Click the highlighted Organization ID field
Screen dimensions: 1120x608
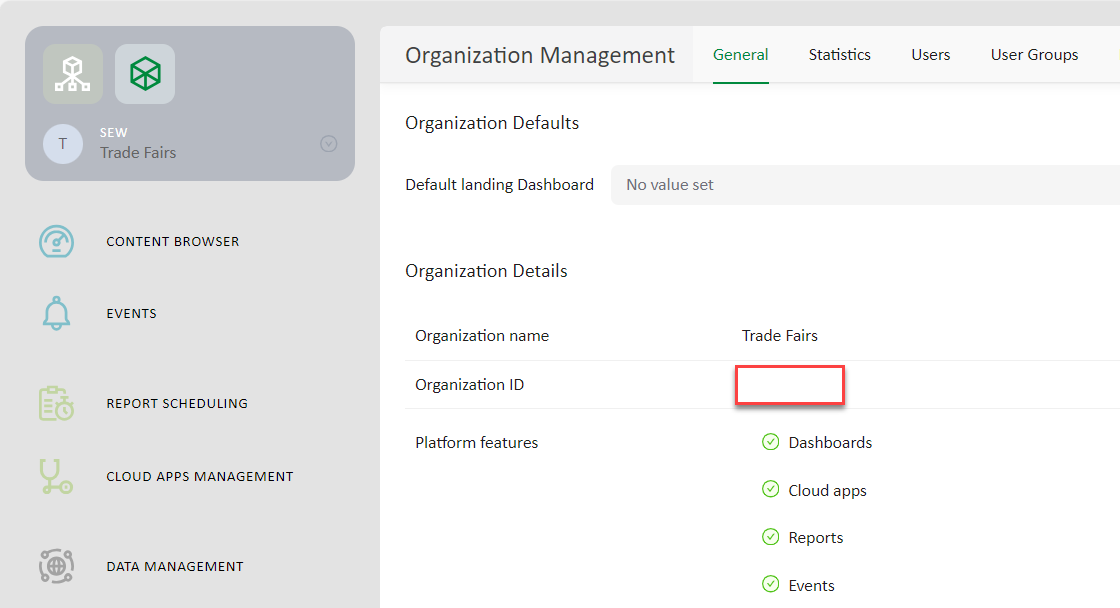pyautogui.click(x=790, y=385)
